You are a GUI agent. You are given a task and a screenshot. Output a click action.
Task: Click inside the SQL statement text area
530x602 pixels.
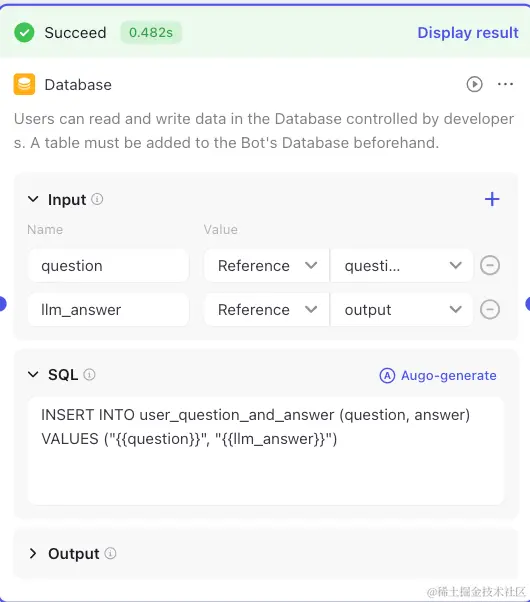[x=266, y=451]
